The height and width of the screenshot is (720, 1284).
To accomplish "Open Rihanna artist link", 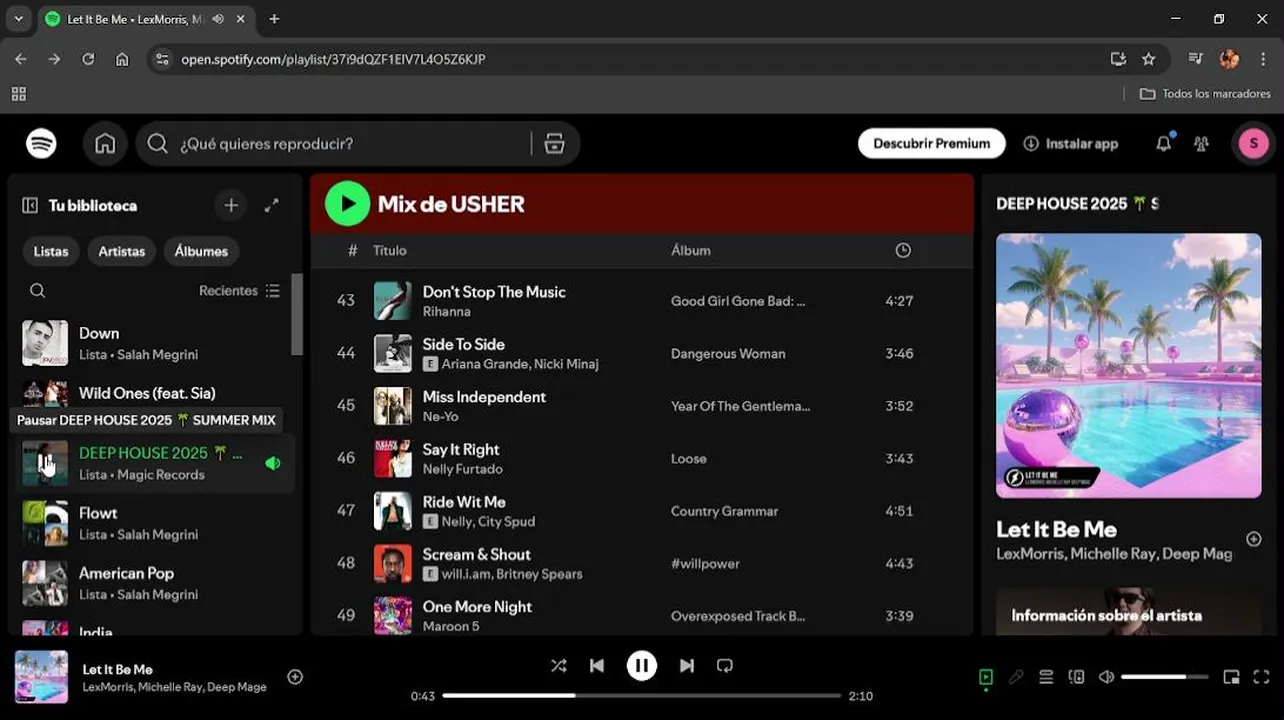I will point(446,311).
